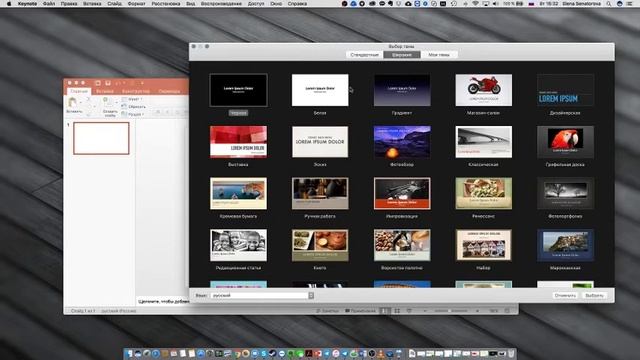Image resolution: width=640 pixels, height=360 pixels.
Task: Select the Редакционная статья theme thumbnail
Action: tap(238, 245)
